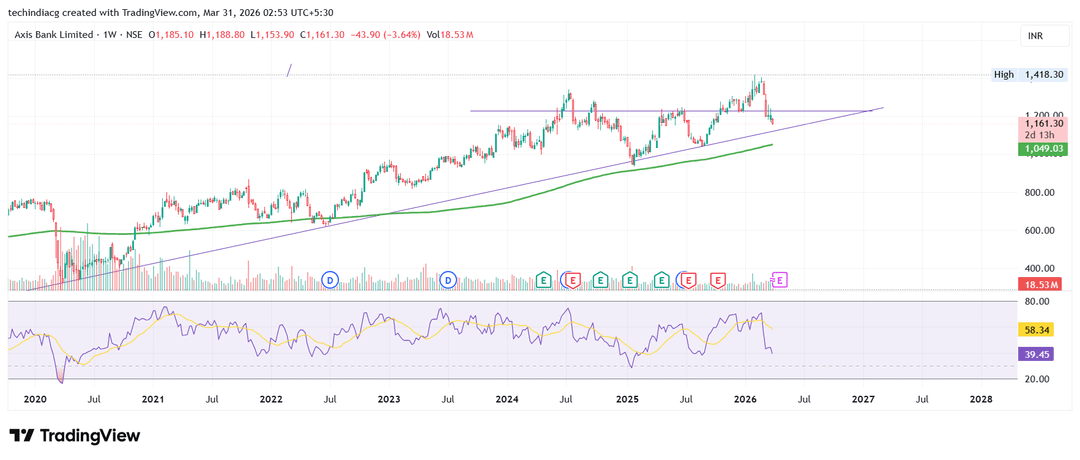Open the red earnings marker near July 2025
Image resolution: width=1080 pixels, height=460 pixels.
click(x=689, y=280)
